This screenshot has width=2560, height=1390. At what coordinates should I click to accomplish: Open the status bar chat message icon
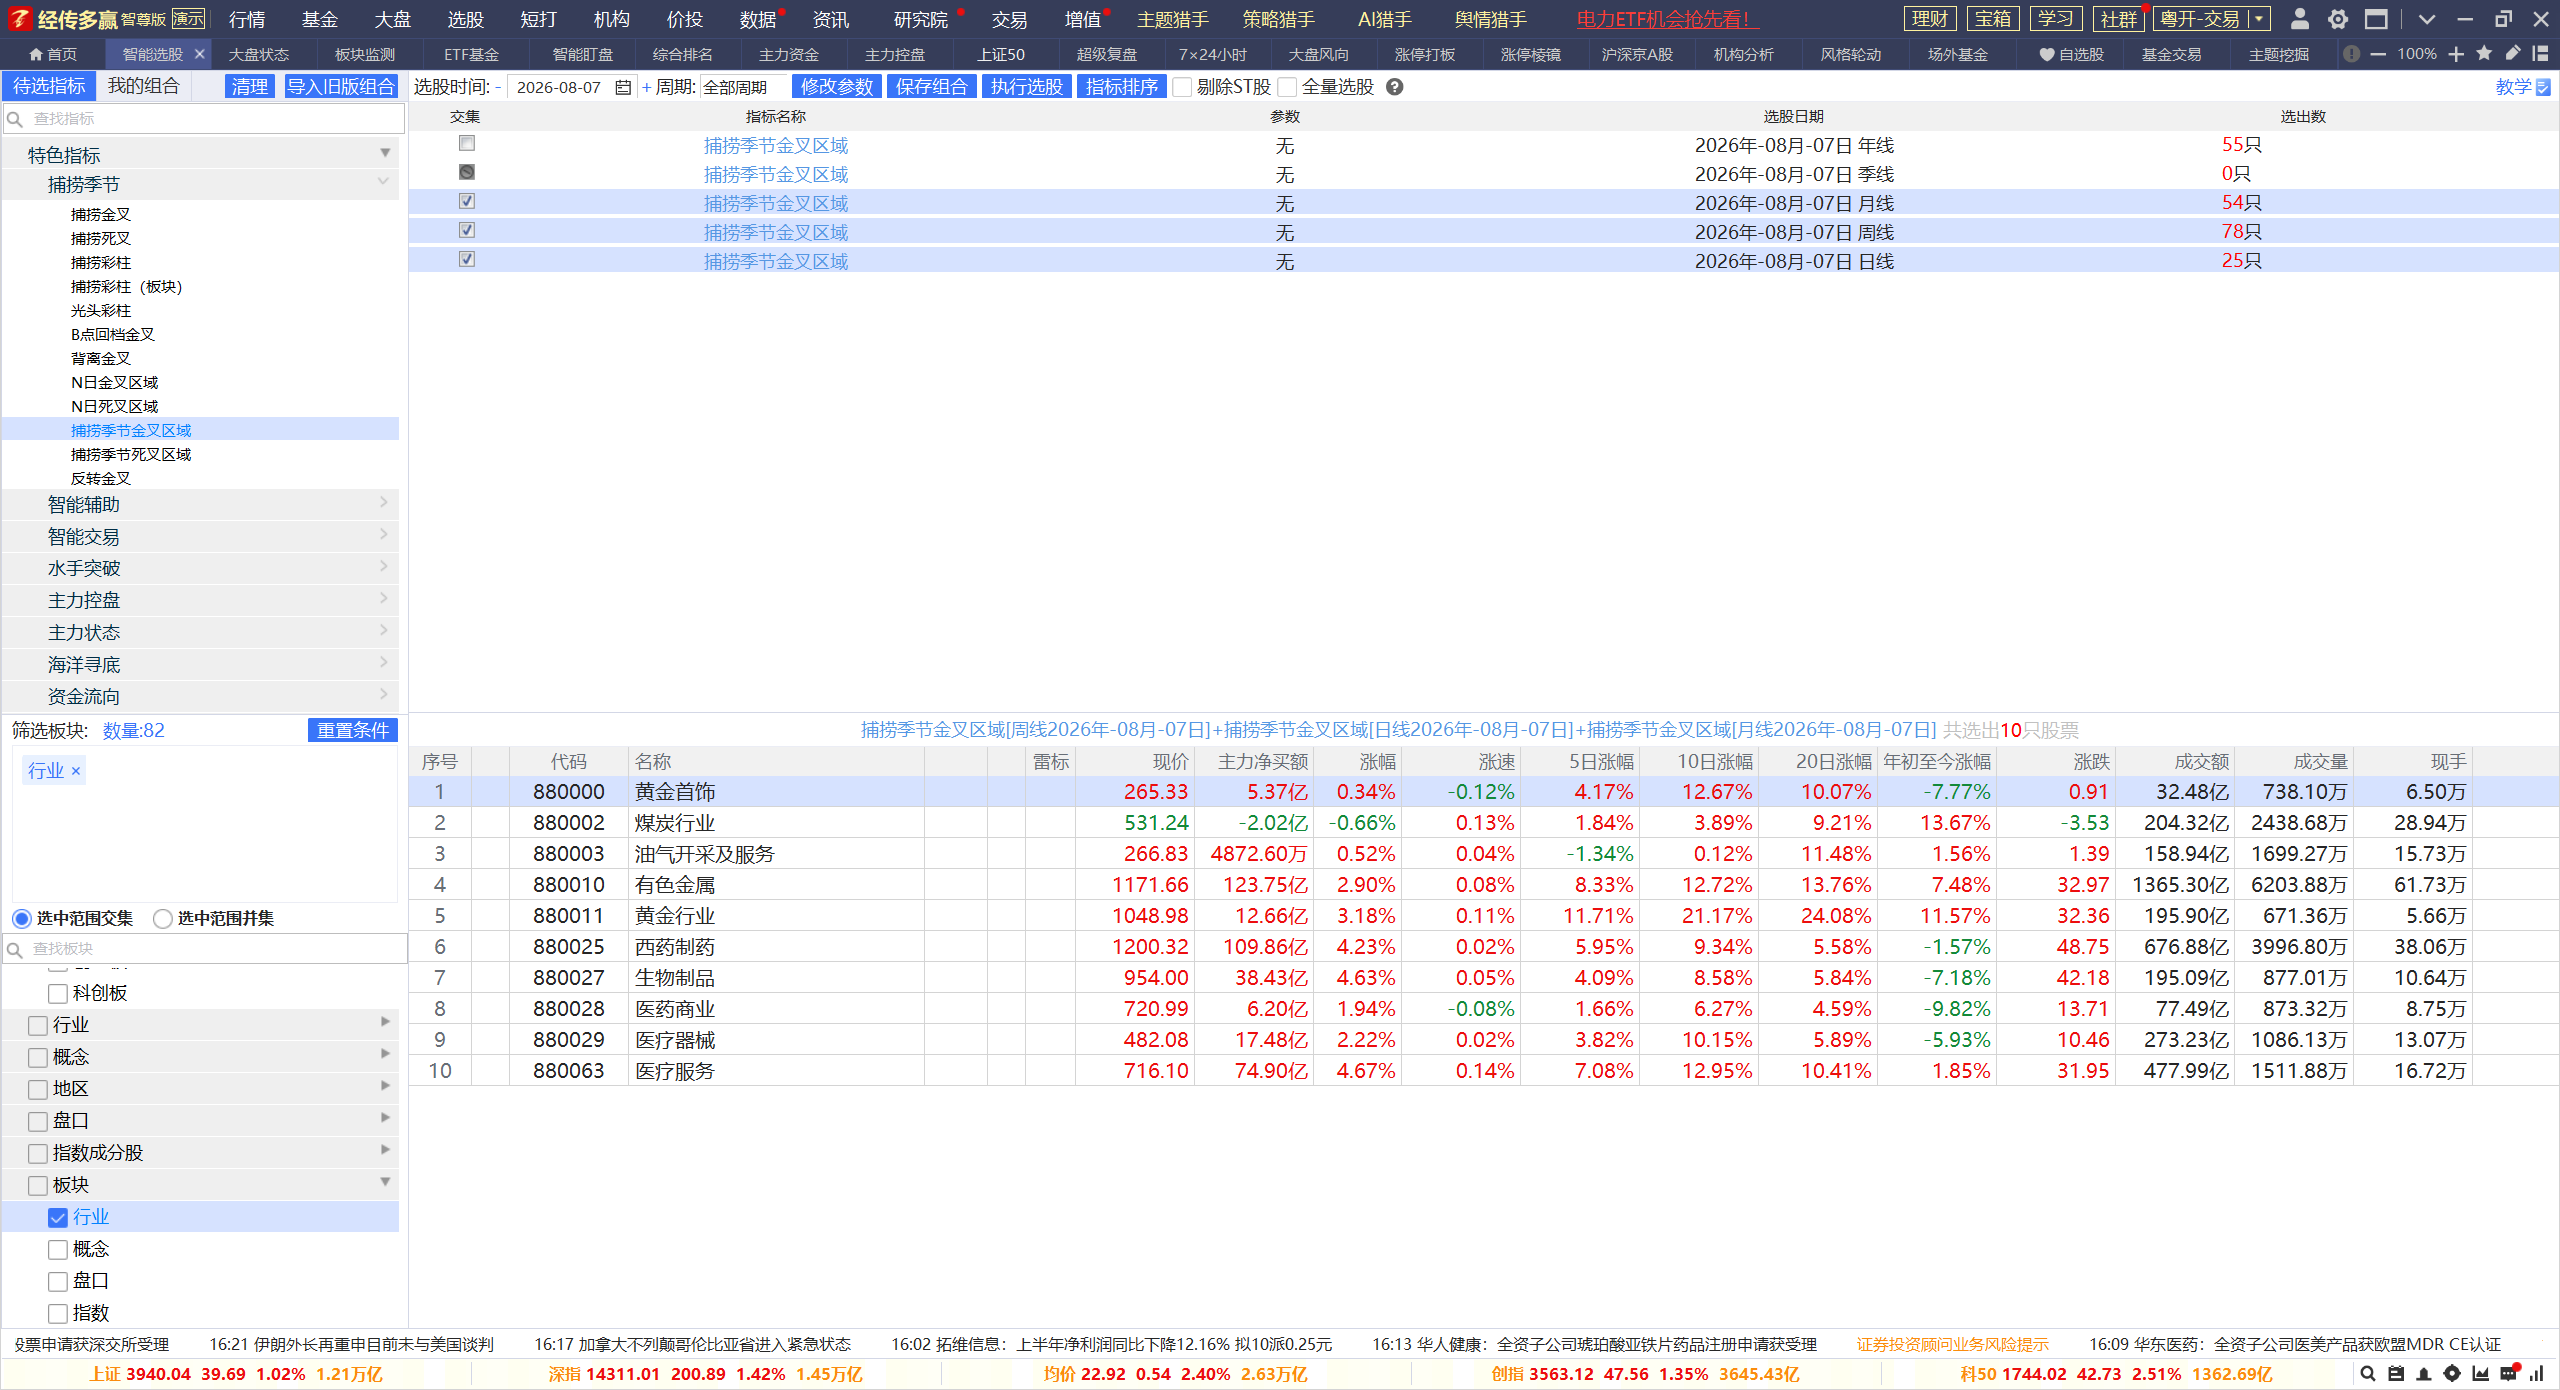[x=2509, y=1373]
